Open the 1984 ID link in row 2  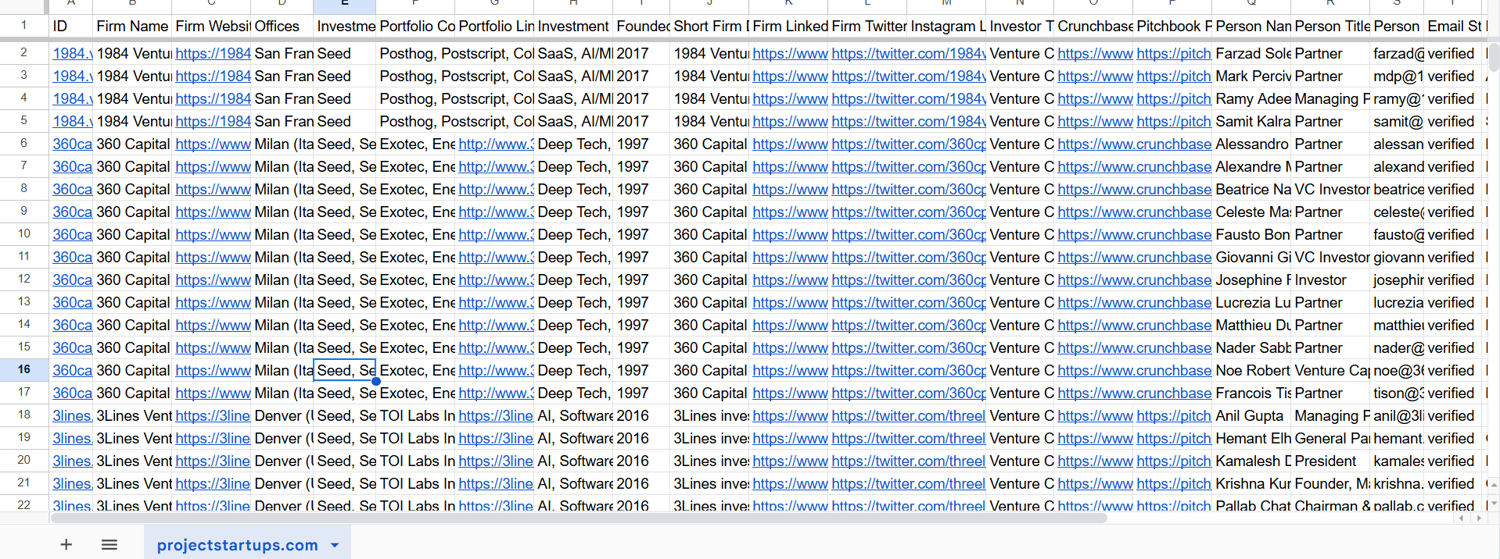[72, 53]
